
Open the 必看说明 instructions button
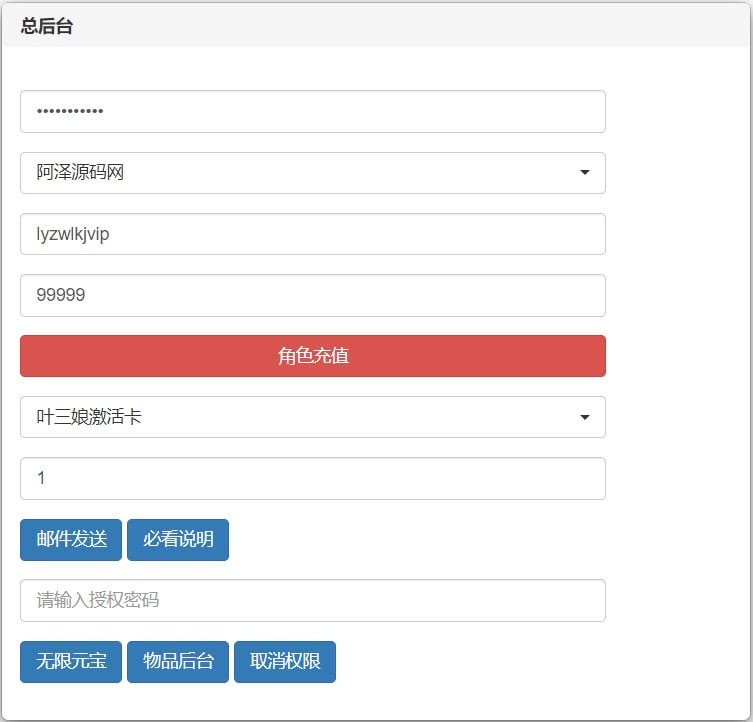pyautogui.click(x=178, y=540)
